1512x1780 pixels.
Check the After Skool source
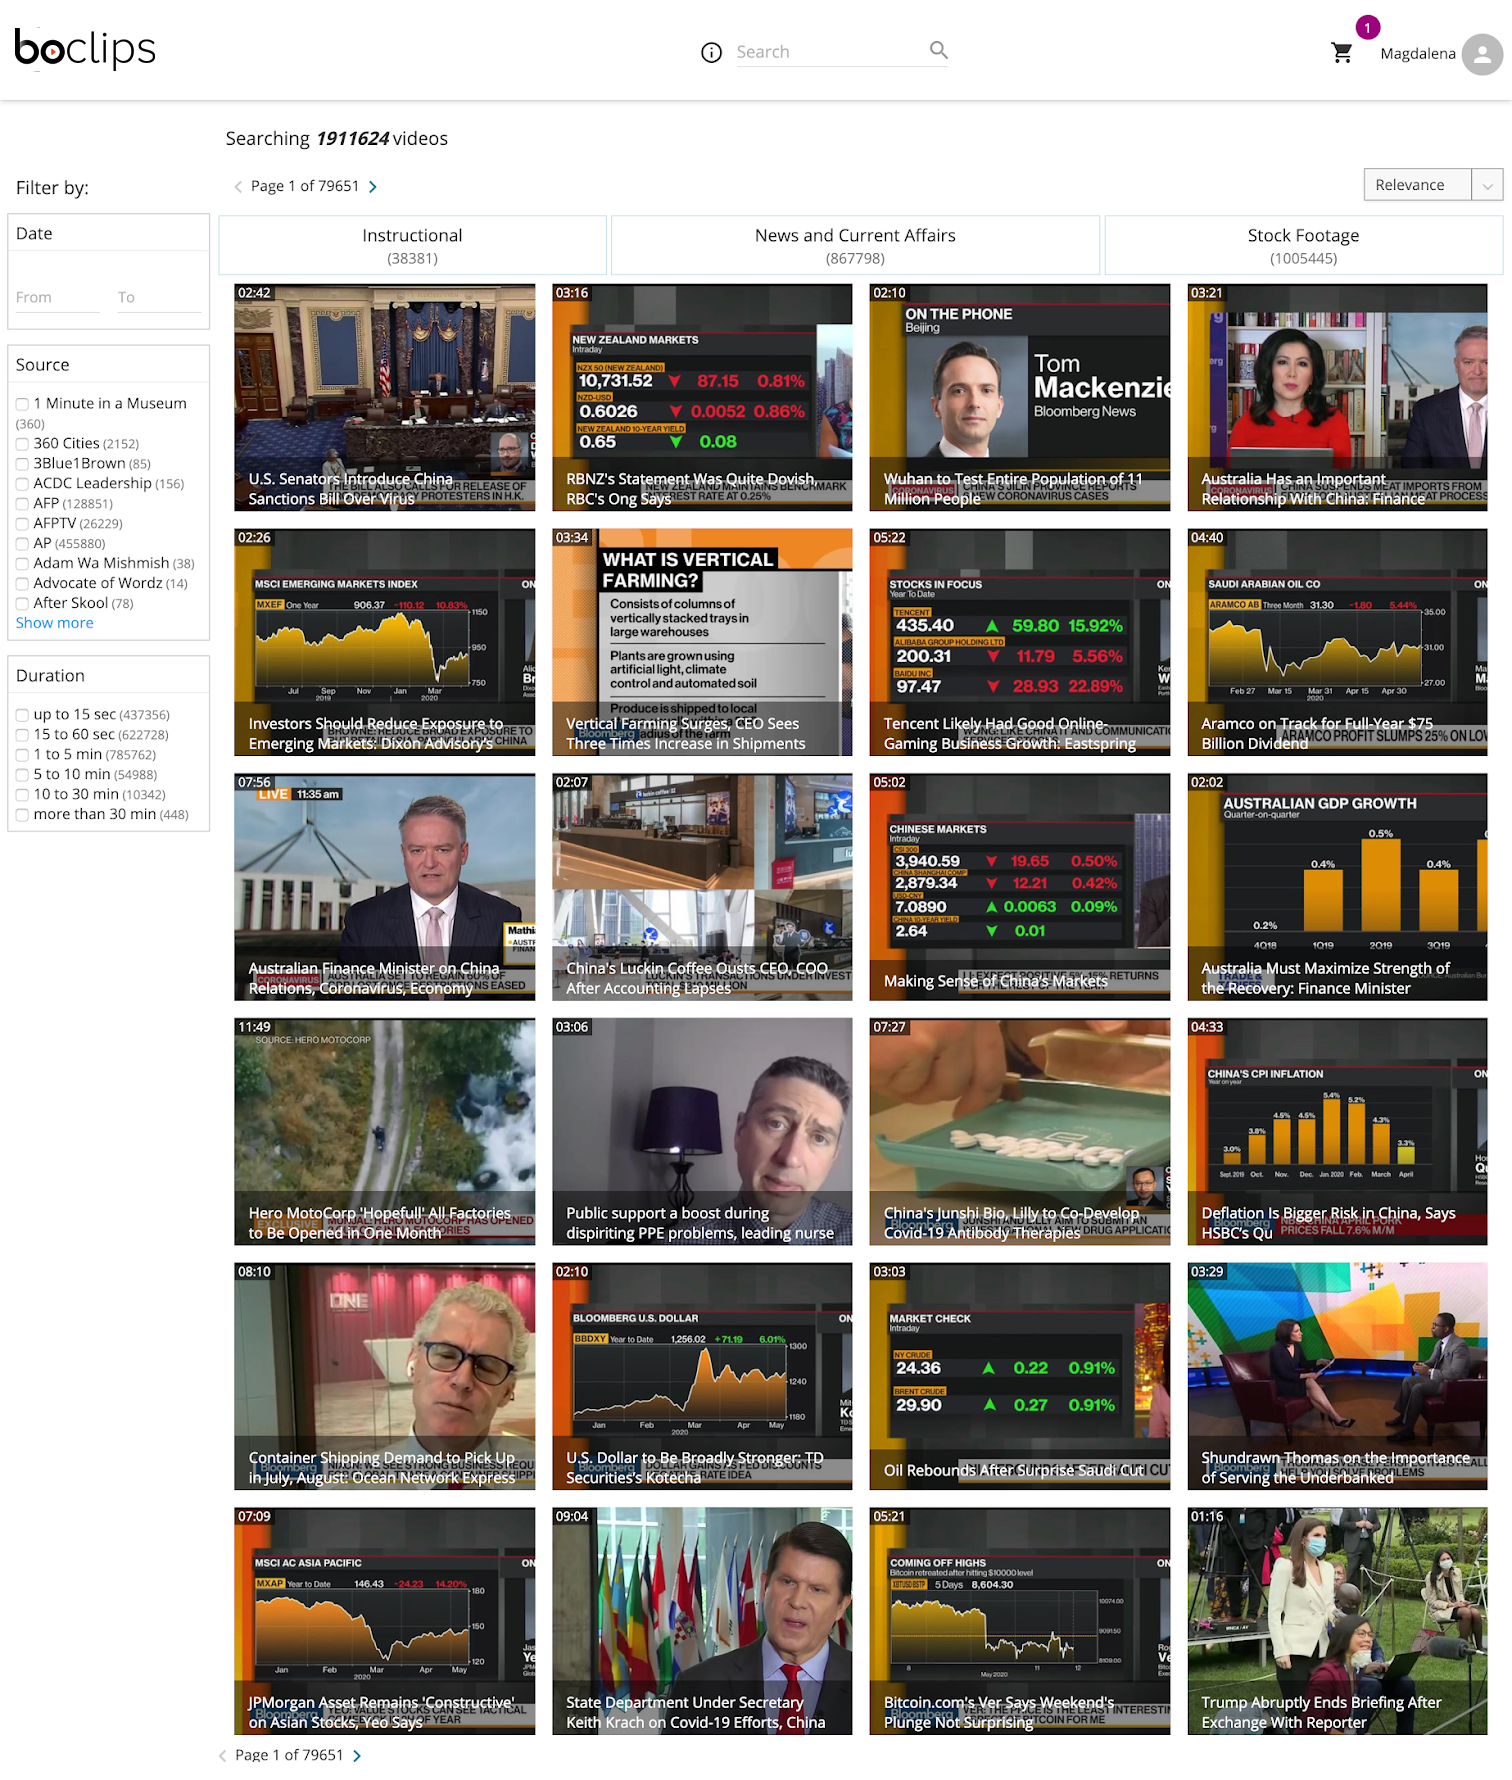(x=22, y=604)
